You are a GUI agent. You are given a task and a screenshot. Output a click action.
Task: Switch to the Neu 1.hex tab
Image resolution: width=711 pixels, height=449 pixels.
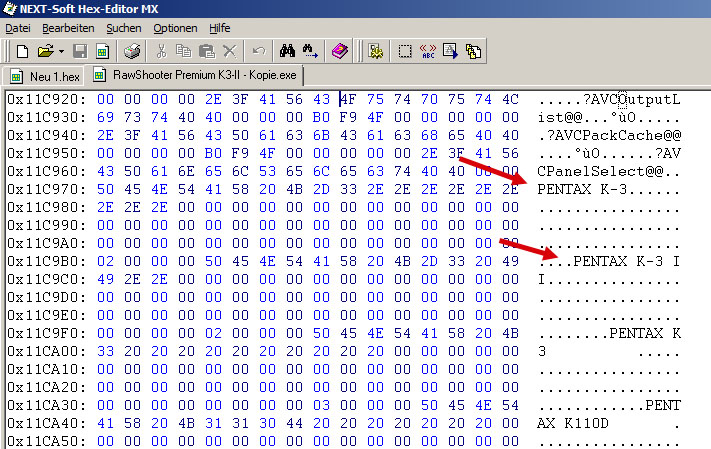[x=45, y=76]
